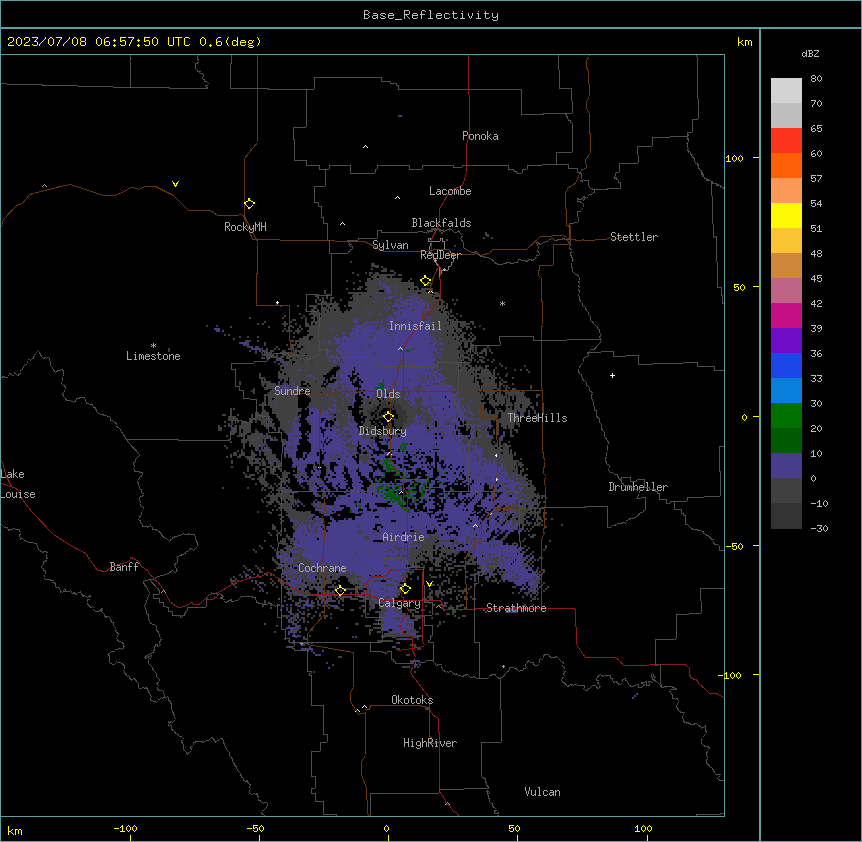The image size is (862, 842).
Task: Click the Olds label
Action: (x=388, y=394)
